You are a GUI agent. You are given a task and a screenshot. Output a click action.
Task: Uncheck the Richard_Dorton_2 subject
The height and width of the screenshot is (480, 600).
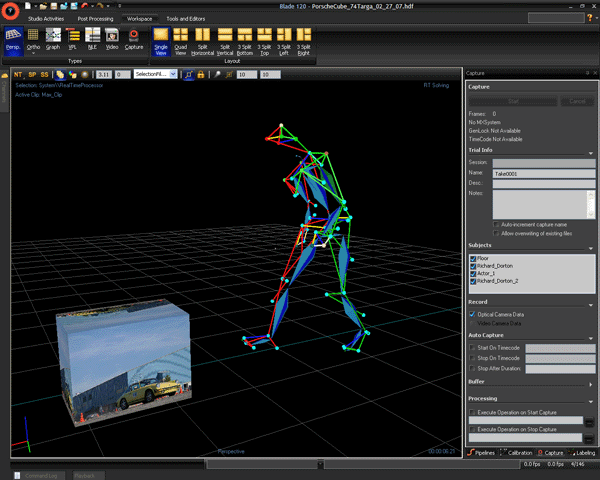tap(473, 281)
